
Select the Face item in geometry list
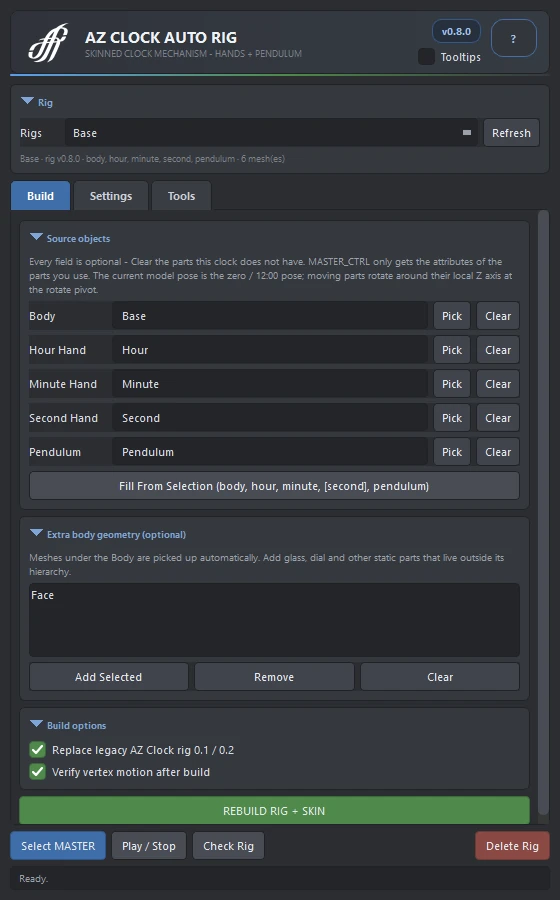coord(42,595)
